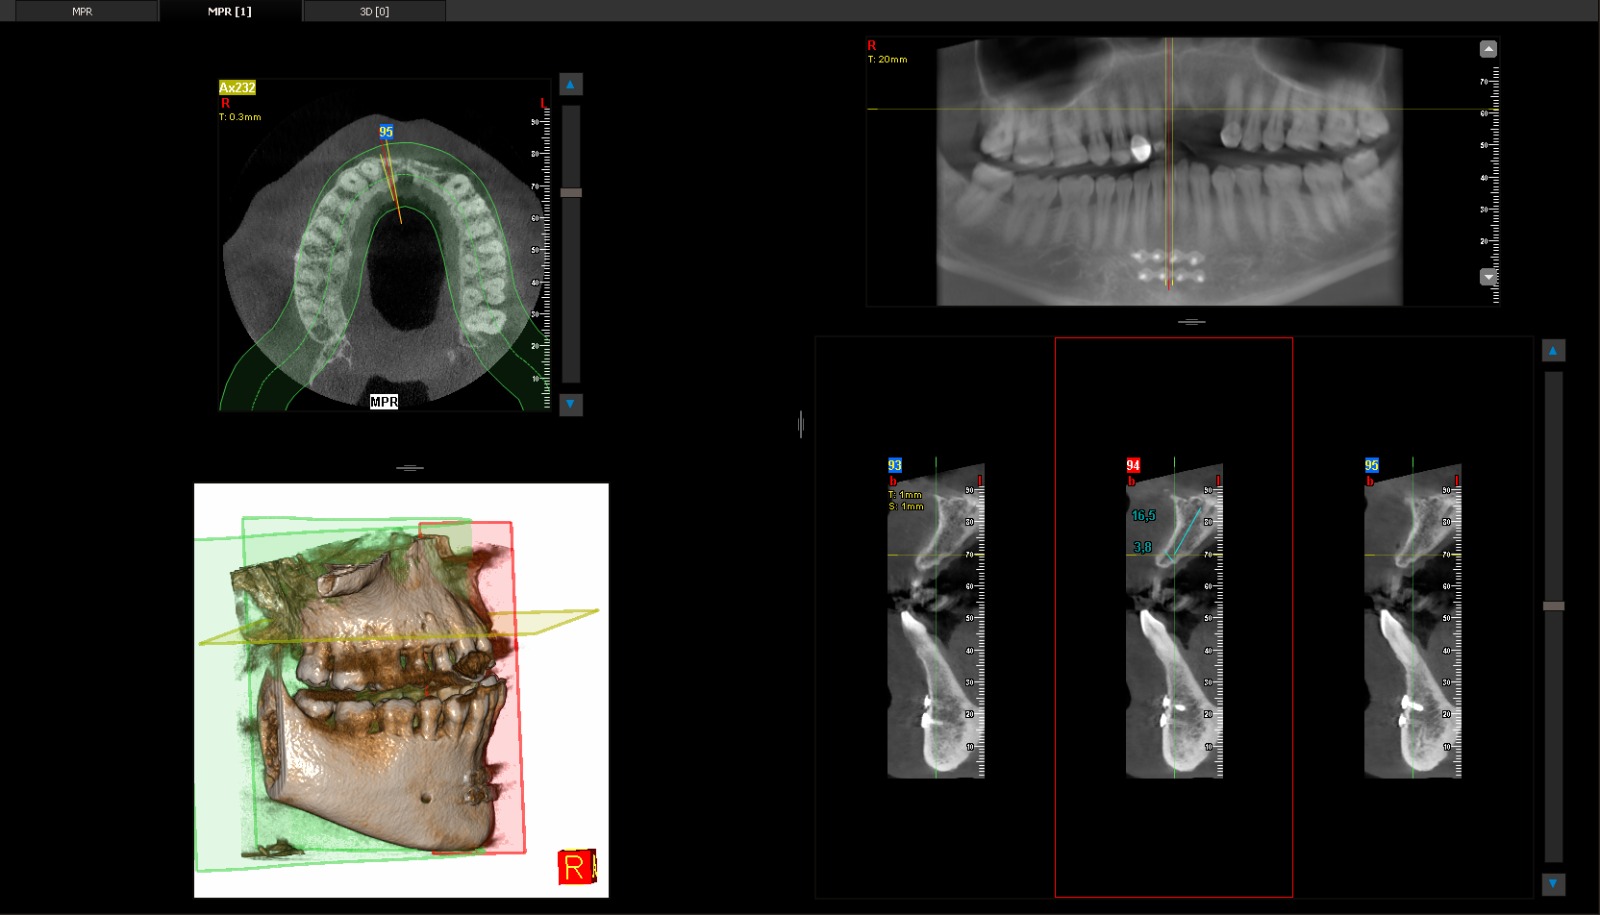Click the 3,8 measurement label on slice 94

tap(1142, 547)
